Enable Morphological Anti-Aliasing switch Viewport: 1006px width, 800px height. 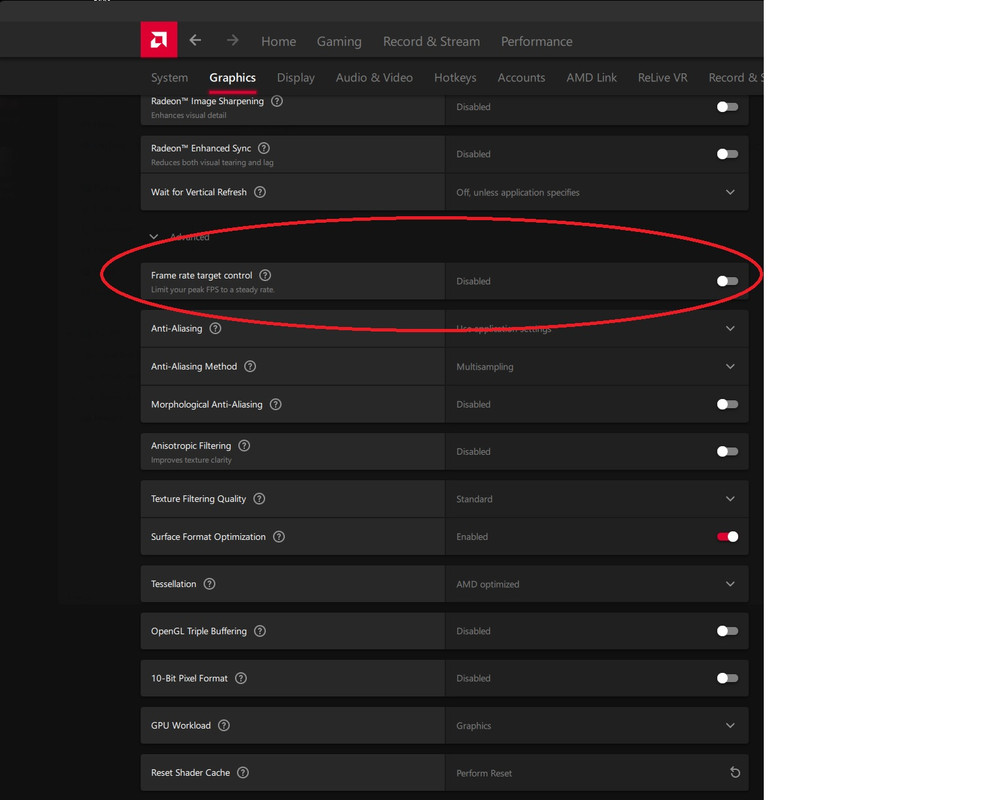[x=728, y=404]
